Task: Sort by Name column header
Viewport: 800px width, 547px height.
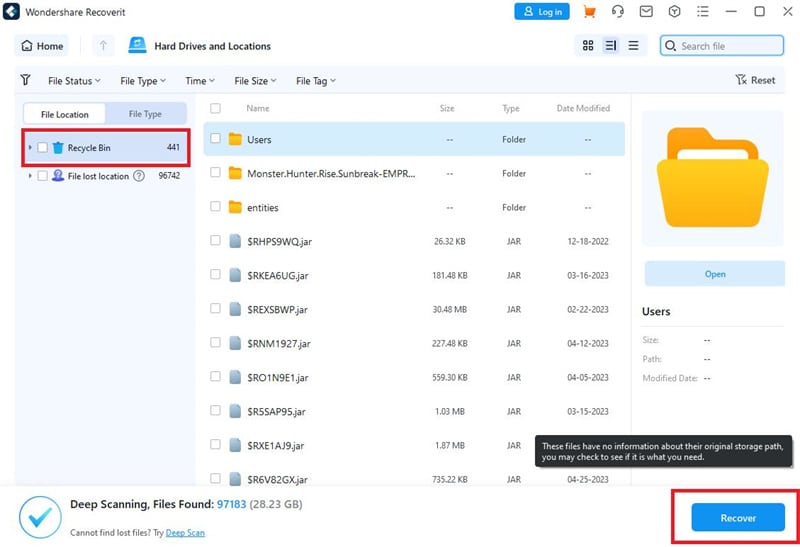Action: coord(258,108)
